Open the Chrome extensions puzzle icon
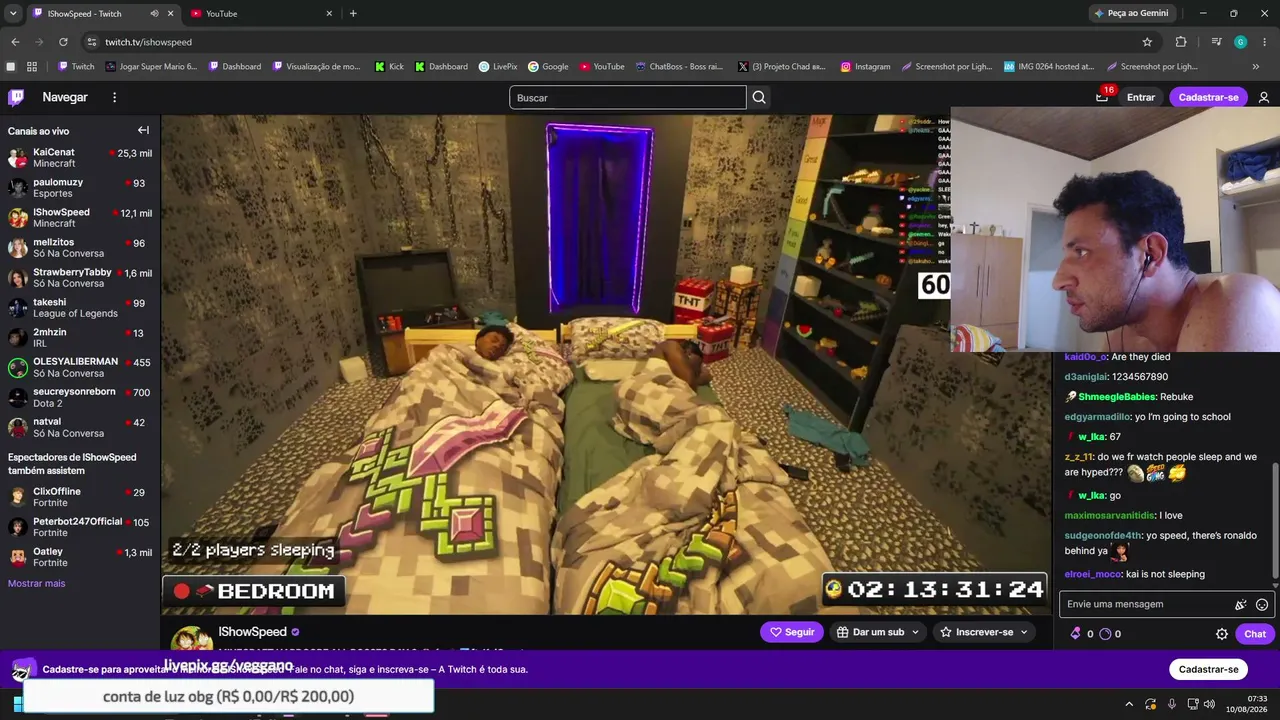 tap(1181, 42)
